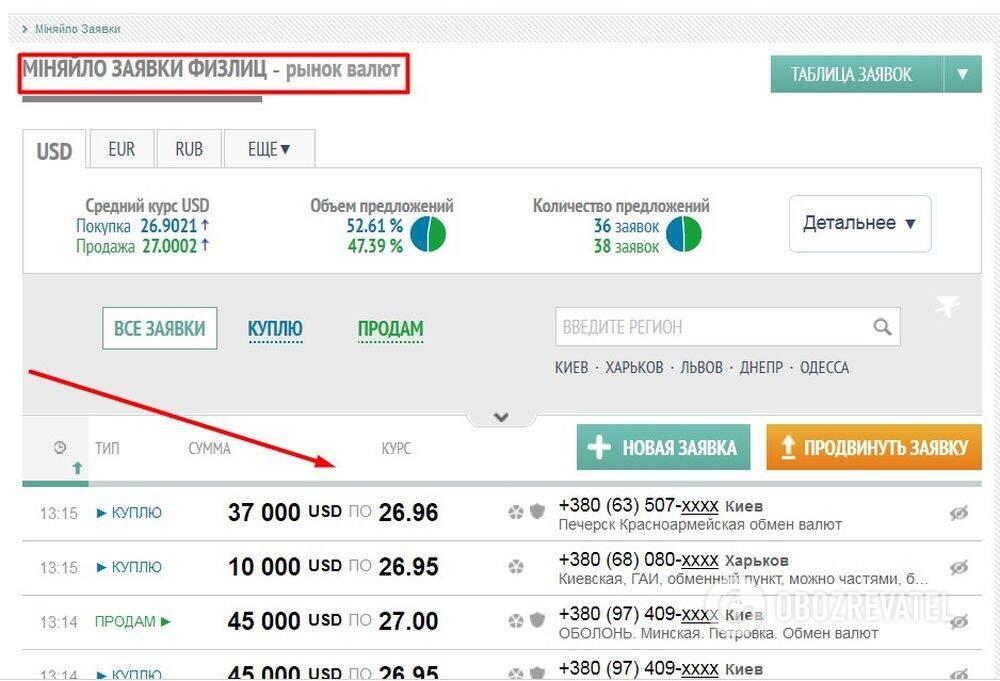
Task: Click the pie chart next to 52.61 %
Action: point(428,234)
